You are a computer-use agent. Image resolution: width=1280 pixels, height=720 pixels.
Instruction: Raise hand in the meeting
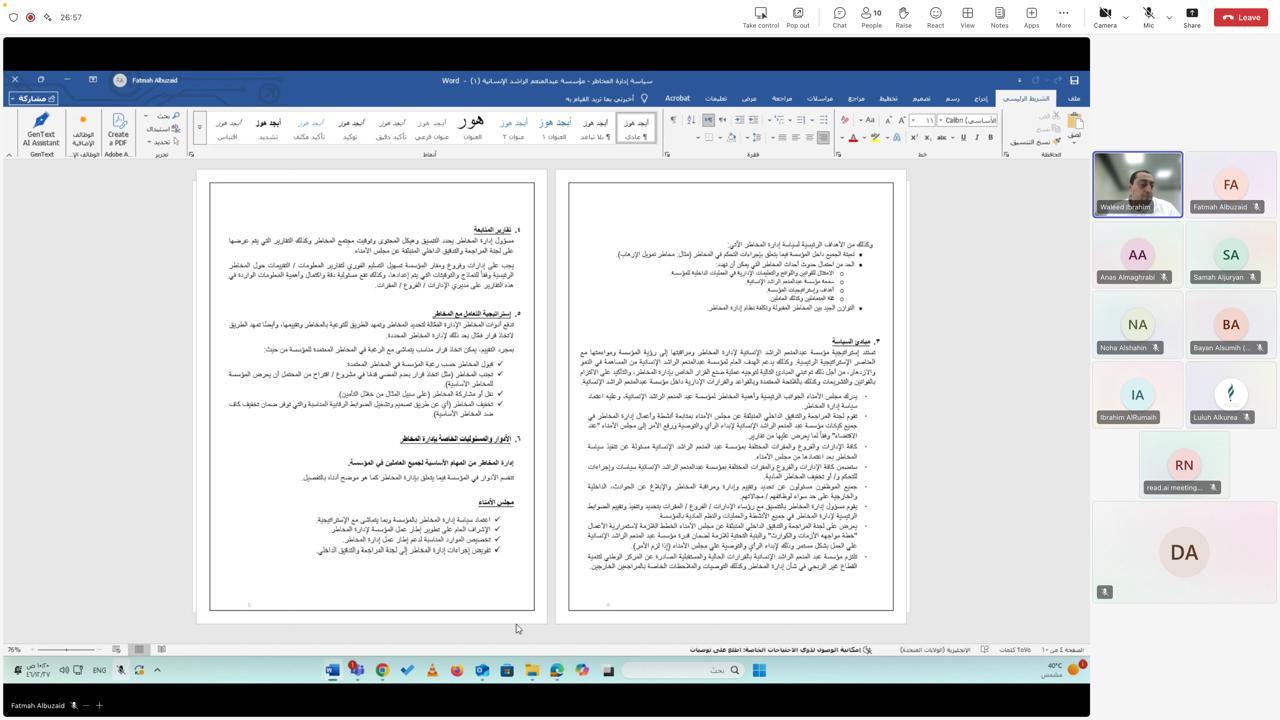click(x=903, y=17)
